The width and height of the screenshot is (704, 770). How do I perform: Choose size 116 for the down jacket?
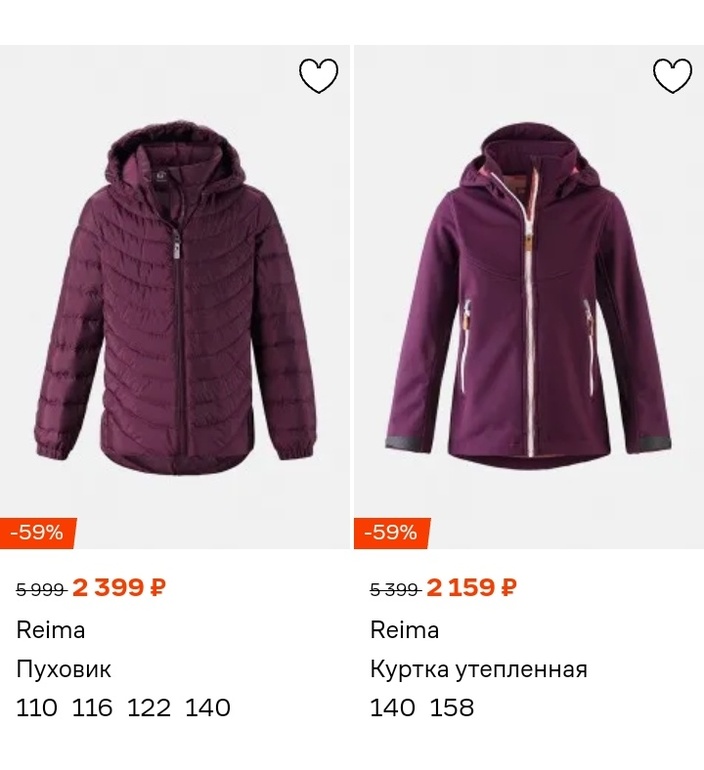point(93,708)
